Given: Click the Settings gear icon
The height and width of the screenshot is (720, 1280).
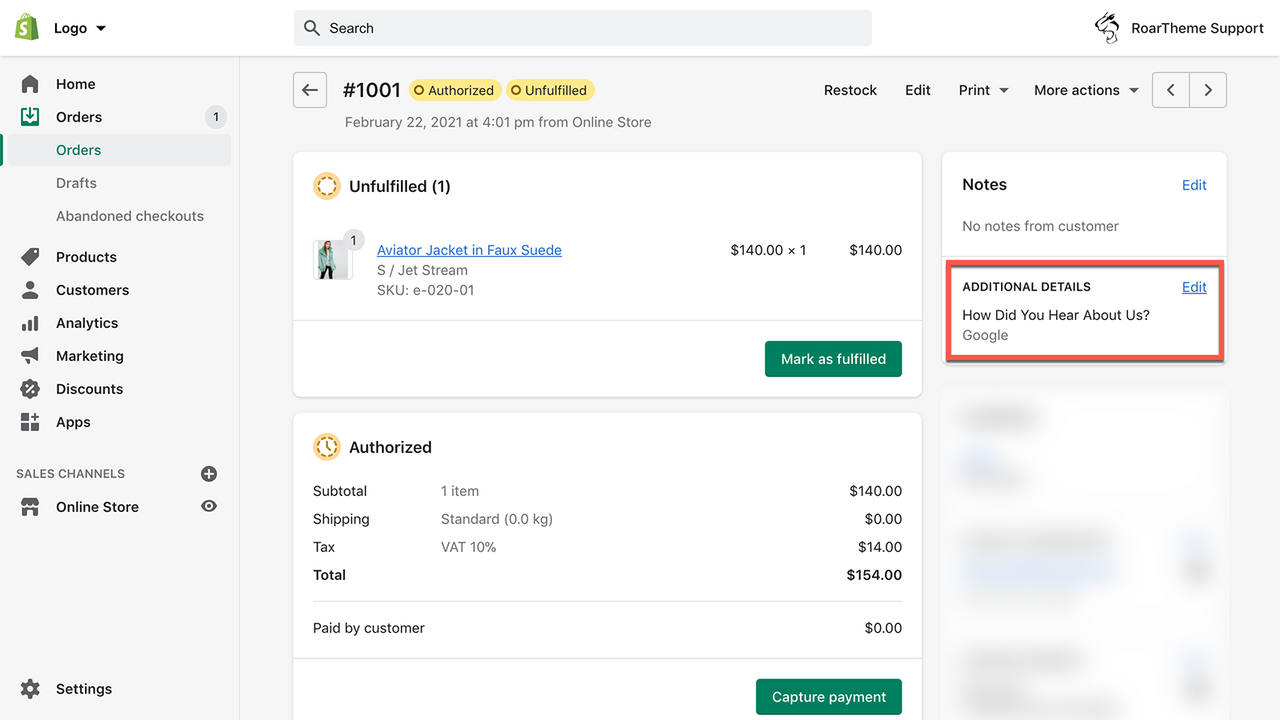Looking at the screenshot, I should pos(30,689).
